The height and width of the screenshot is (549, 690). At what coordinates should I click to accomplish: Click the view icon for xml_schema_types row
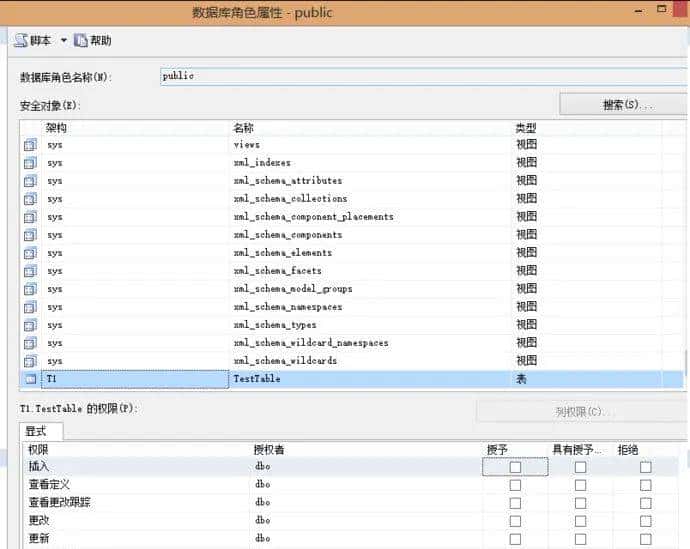30,325
